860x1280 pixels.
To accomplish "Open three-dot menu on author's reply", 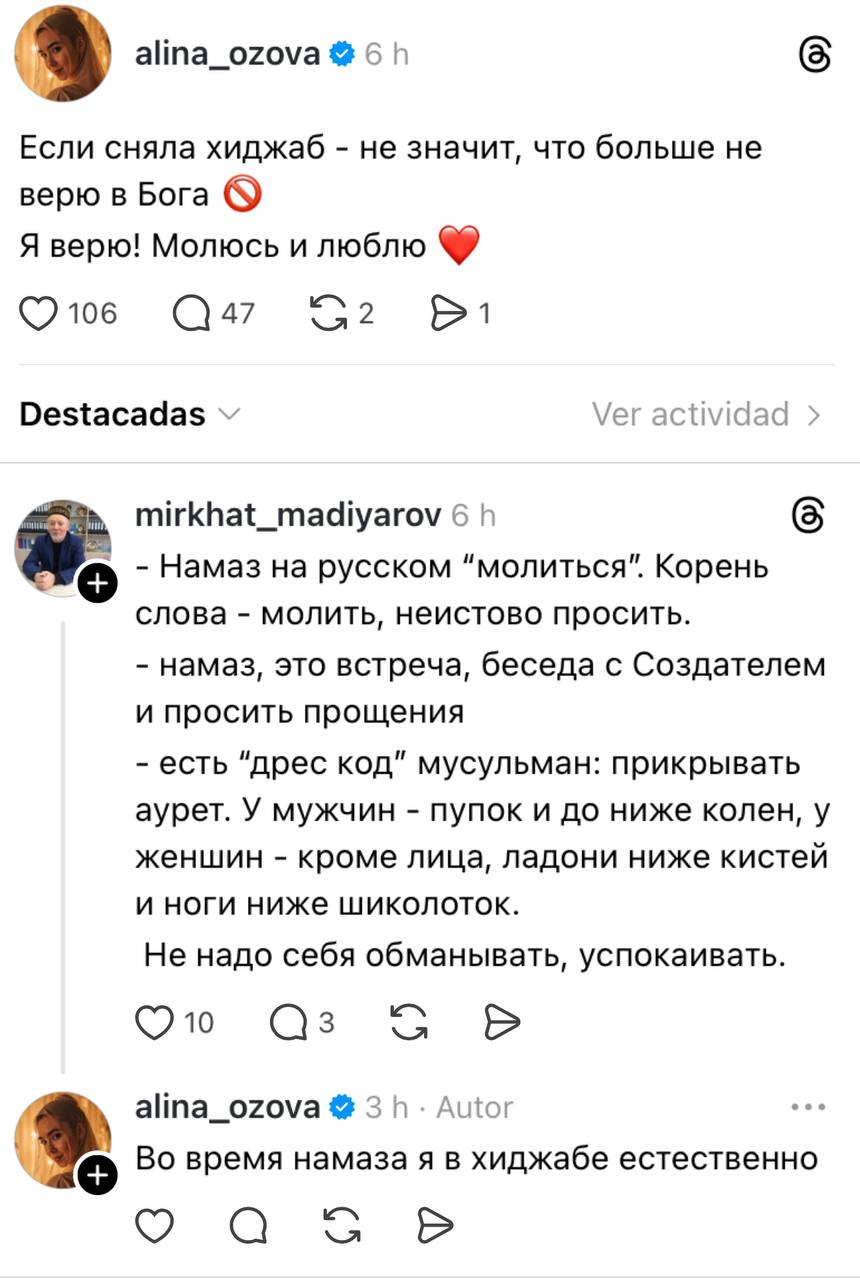I will click(807, 1108).
